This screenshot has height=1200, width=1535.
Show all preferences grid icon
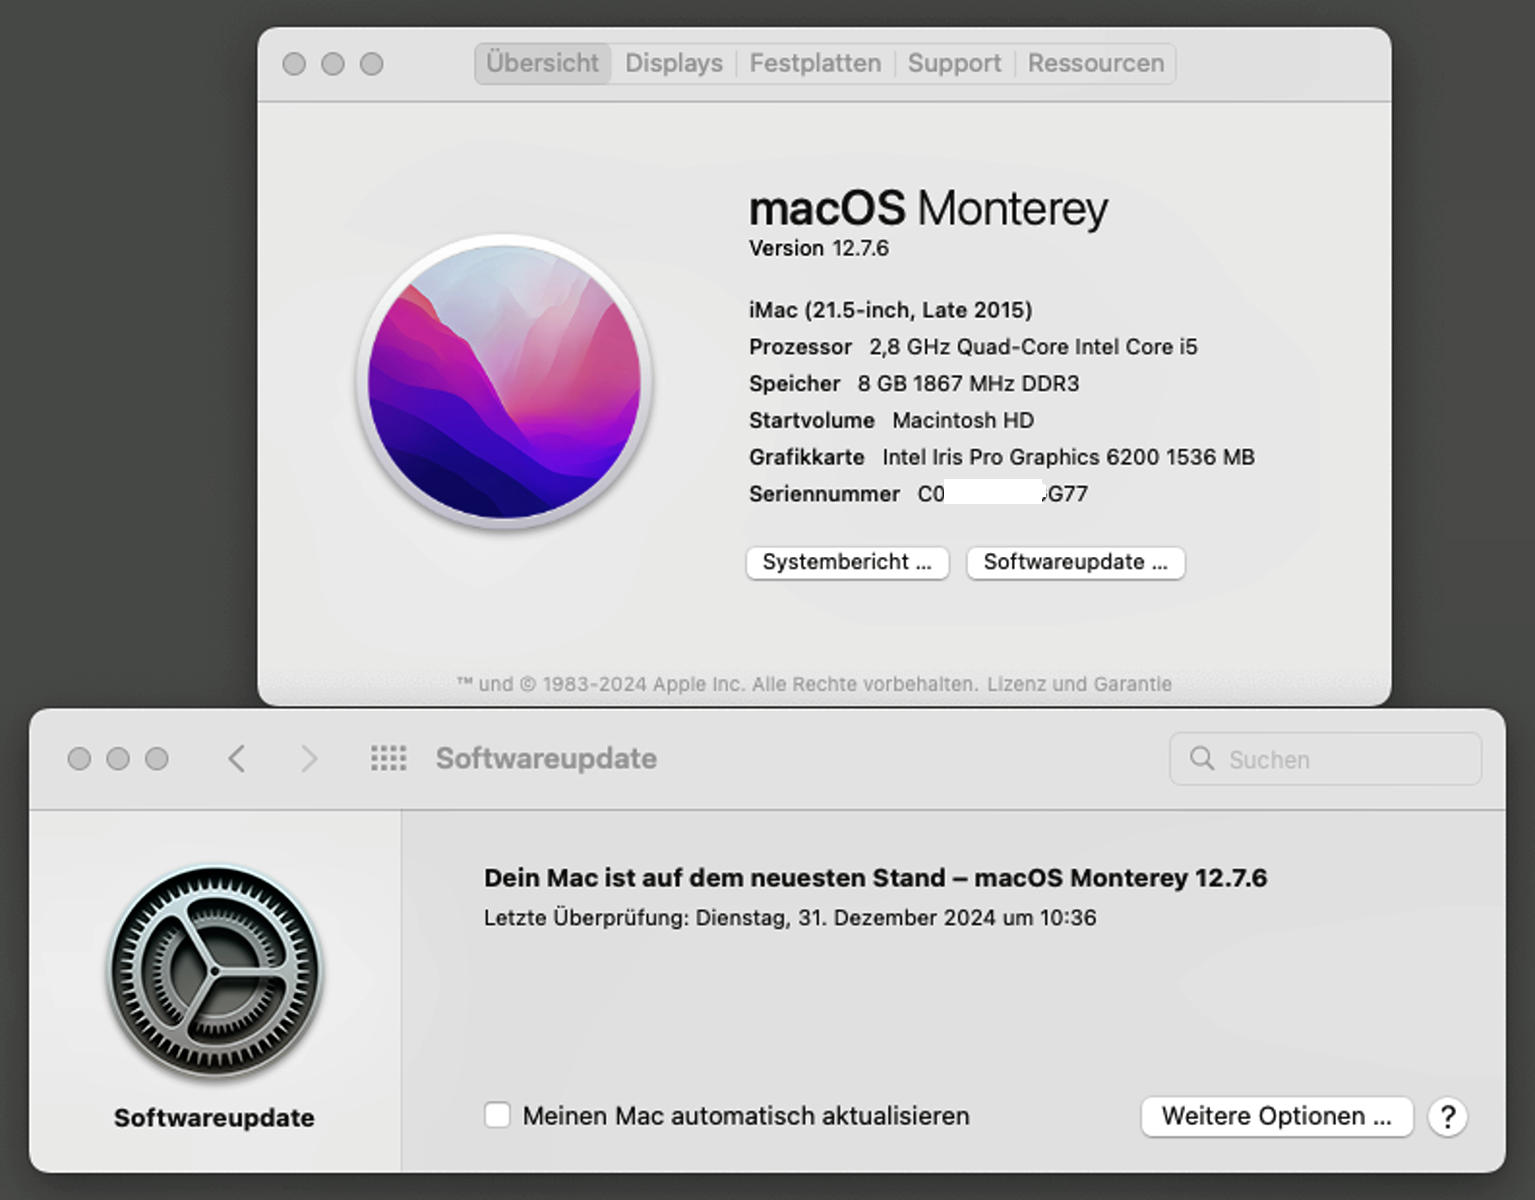click(x=388, y=758)
